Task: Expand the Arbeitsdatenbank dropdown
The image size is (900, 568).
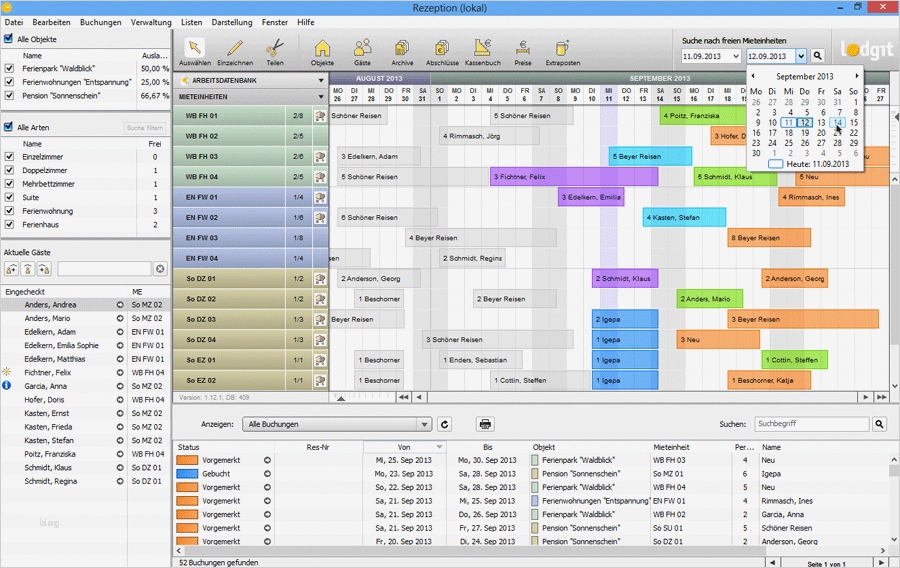Action: click(x=321, y=81)
